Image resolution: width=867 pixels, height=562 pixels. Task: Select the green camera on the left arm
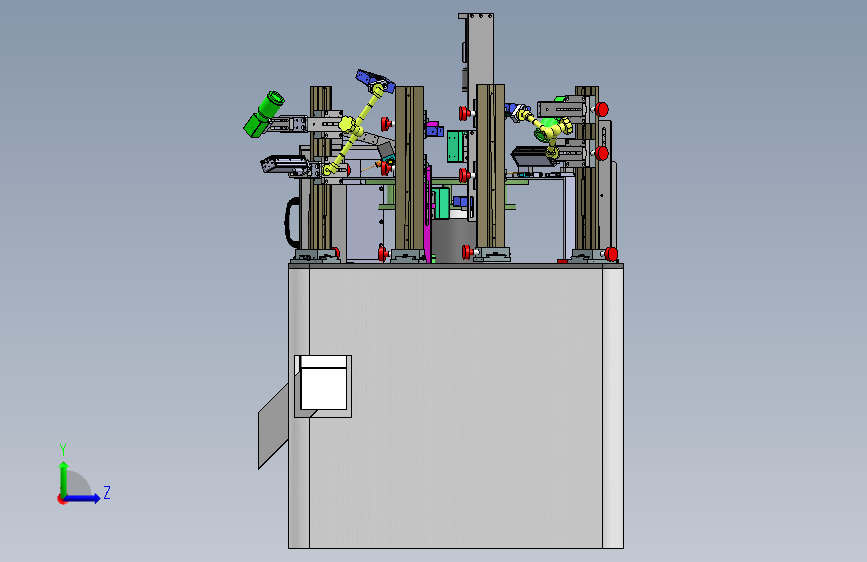tap(264, 115)
